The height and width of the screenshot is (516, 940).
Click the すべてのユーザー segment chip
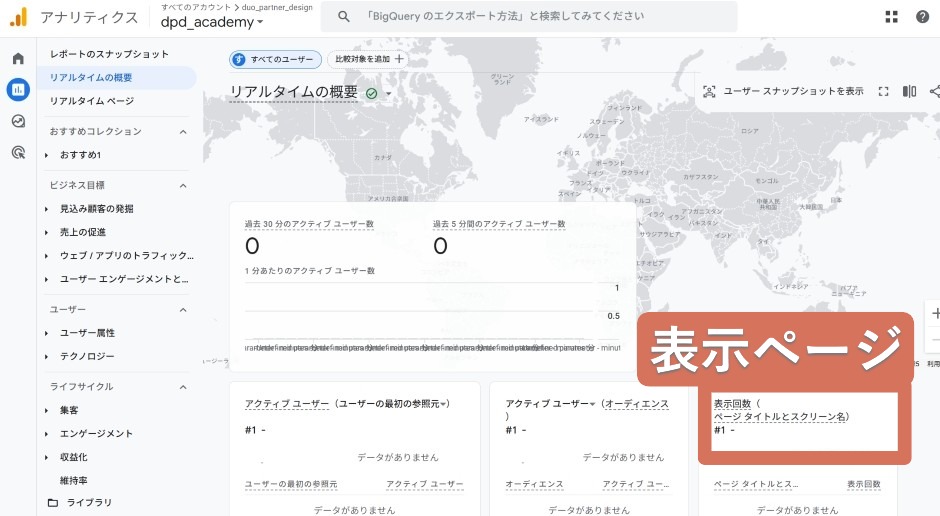[276, 60]
